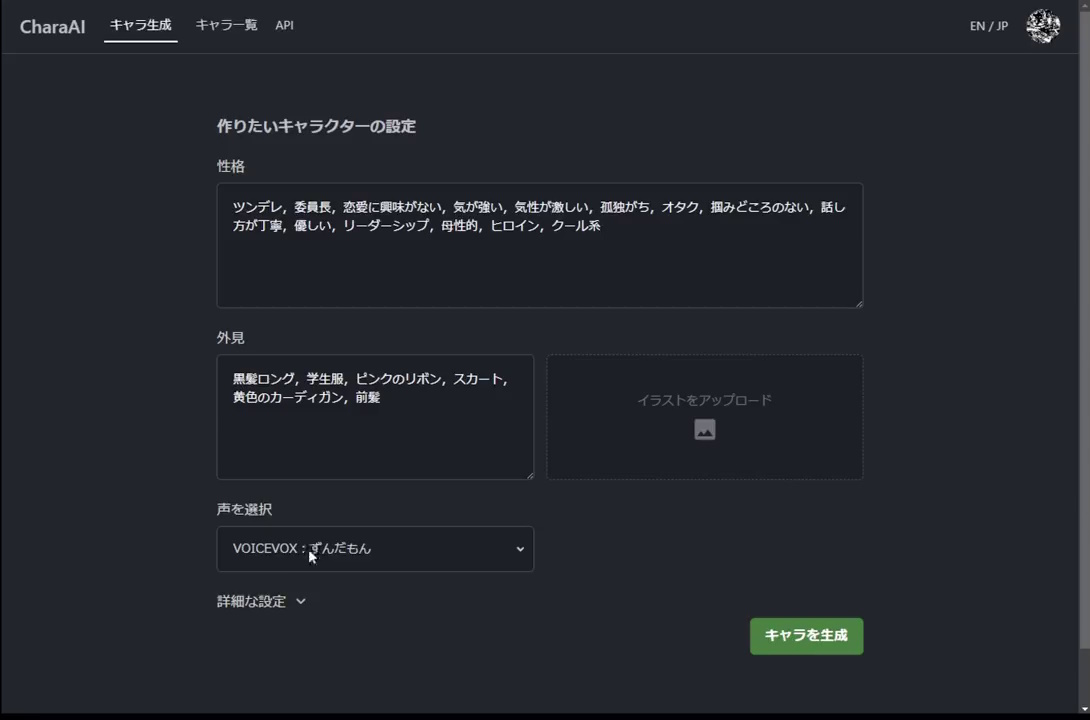Select the キャラ生成 tab
Image resolution: width=1090 pixels, height=720 pixels.
[140, 25]
